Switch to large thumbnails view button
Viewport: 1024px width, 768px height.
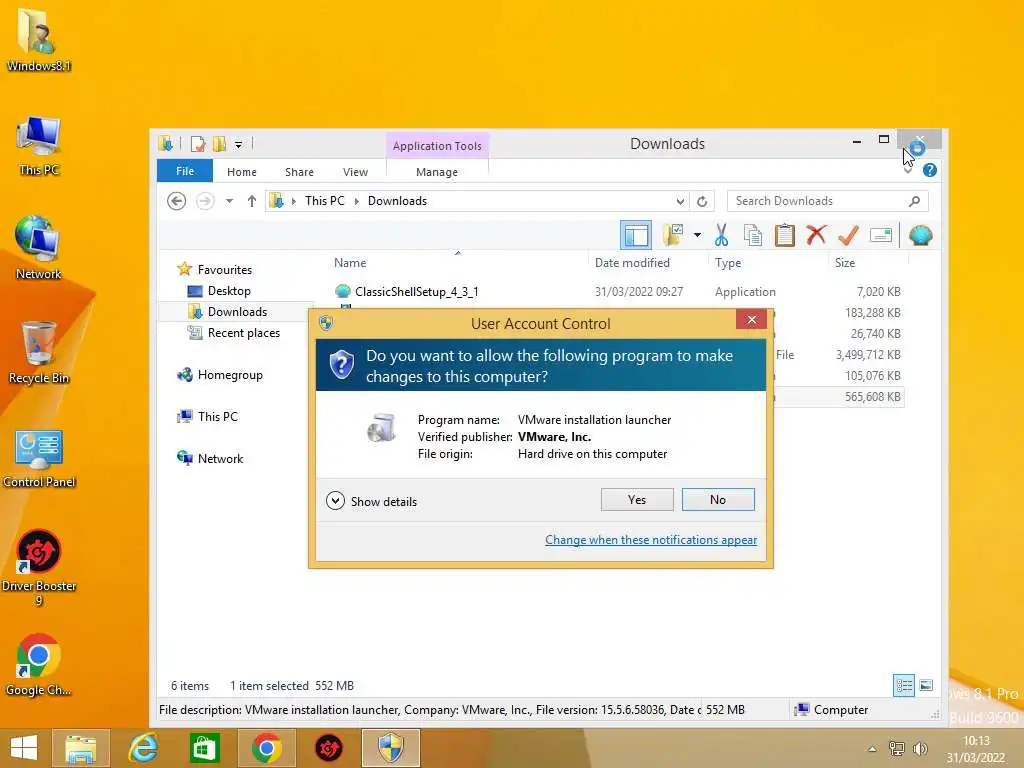926,686
